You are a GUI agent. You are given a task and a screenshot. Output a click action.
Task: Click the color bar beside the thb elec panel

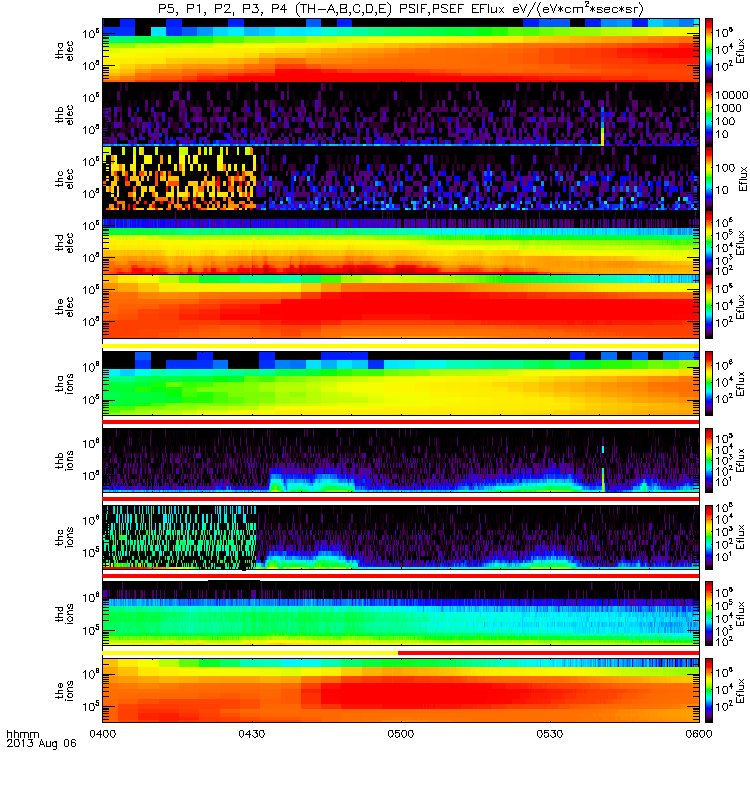click(709, 114)
